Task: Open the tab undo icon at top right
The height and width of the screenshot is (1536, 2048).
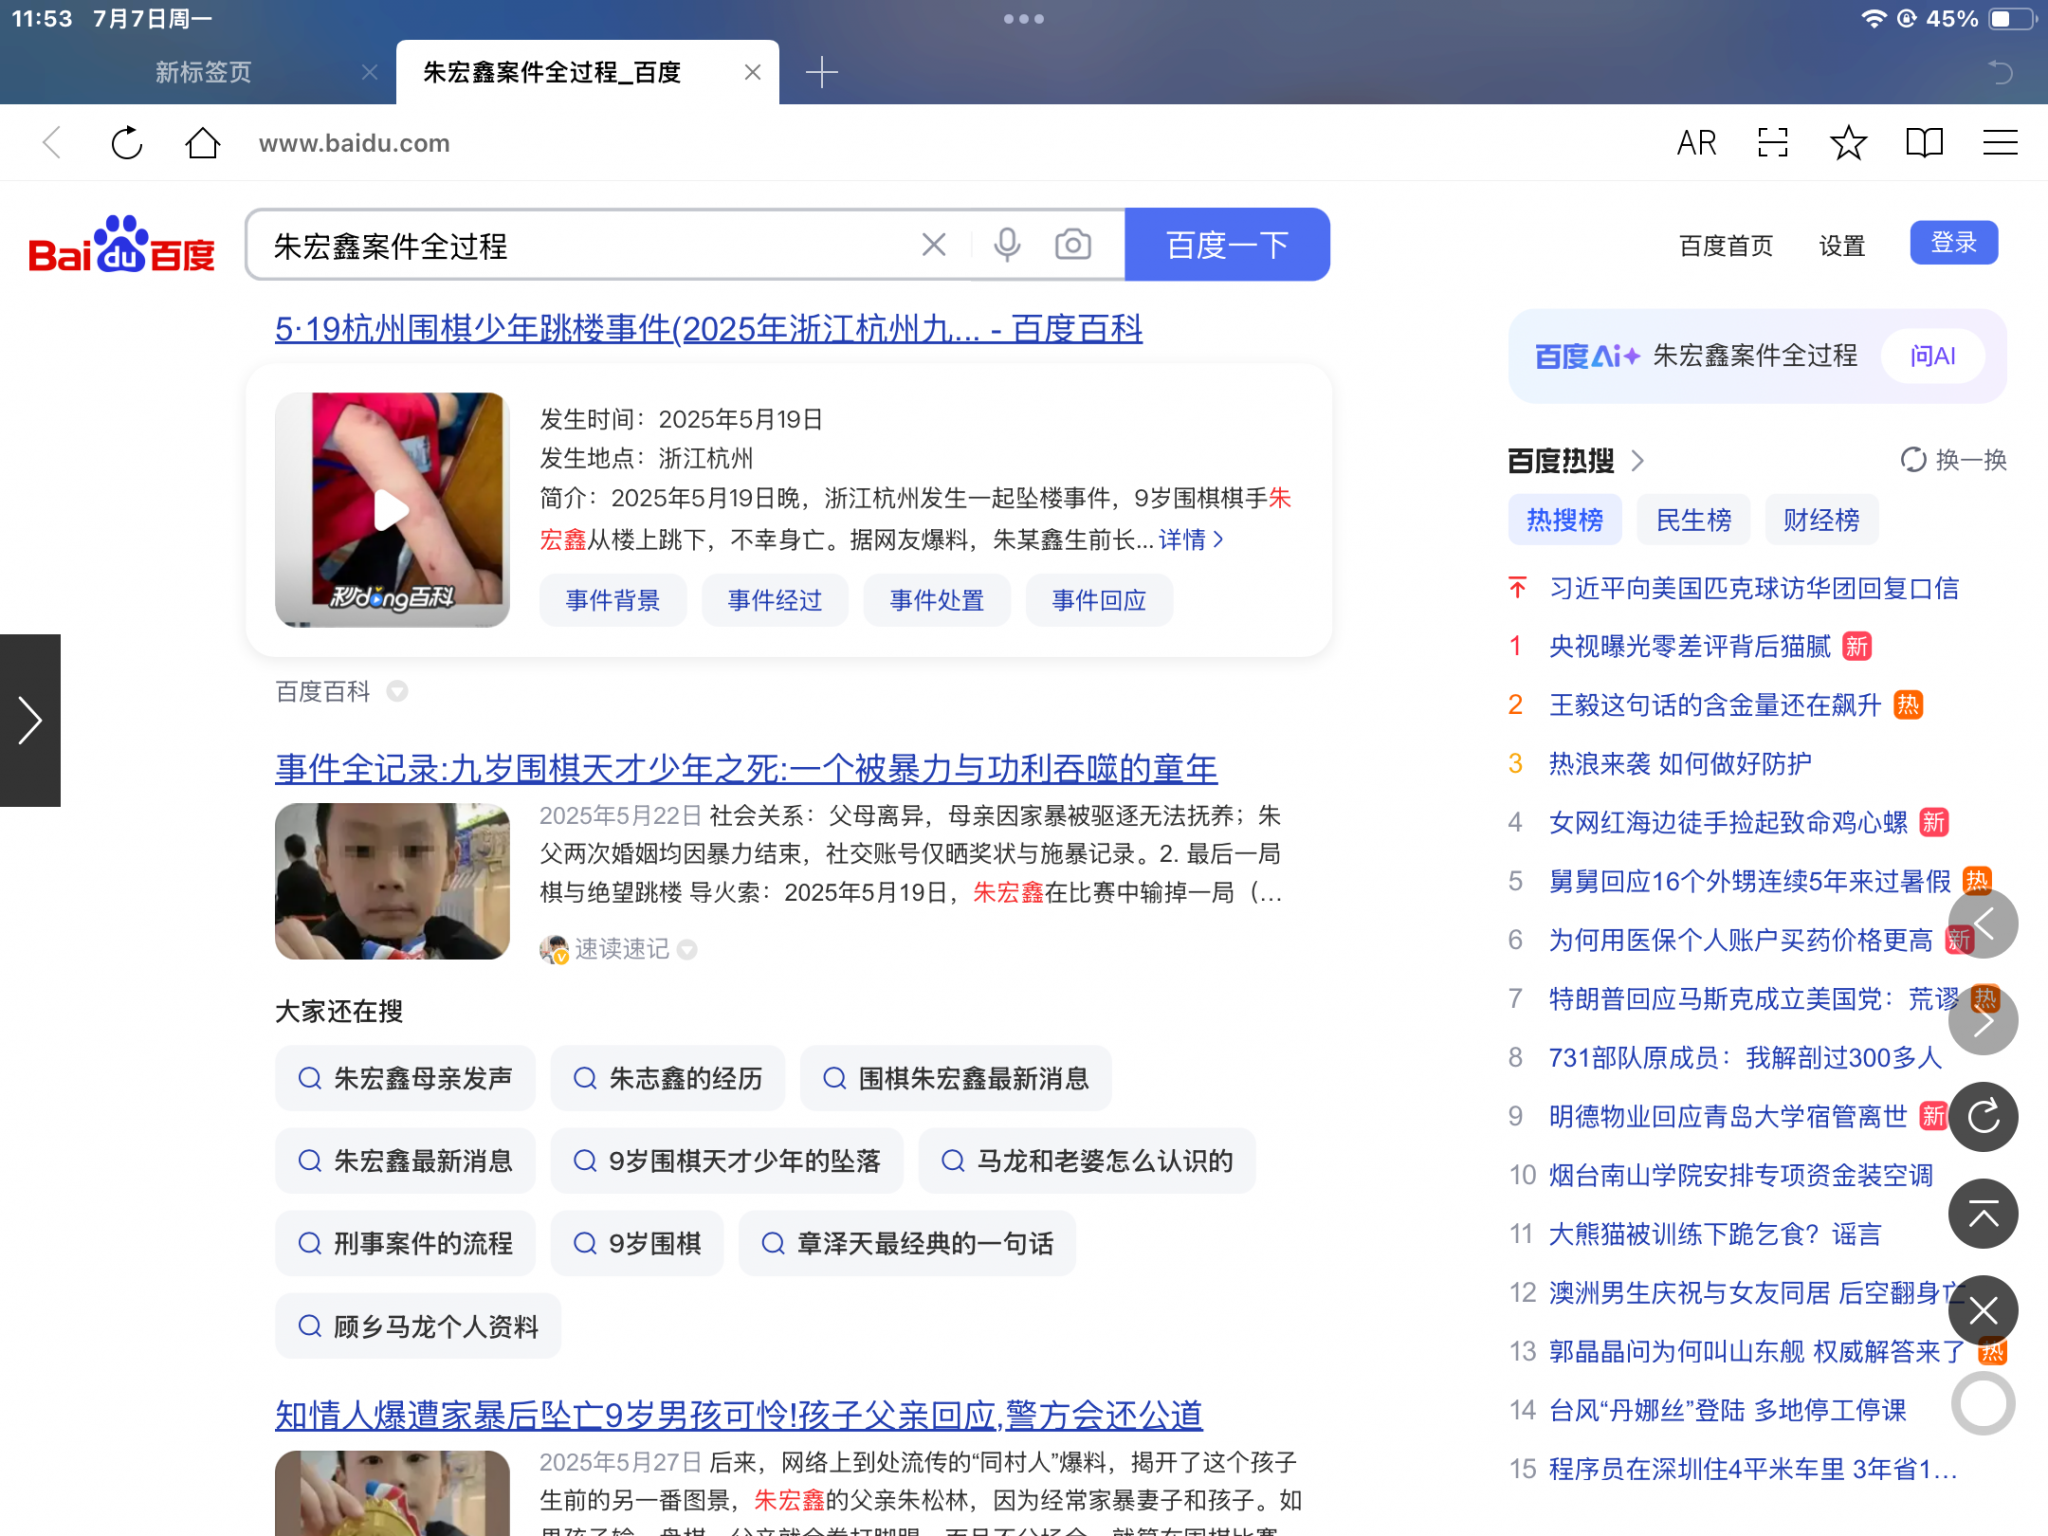Action: click(2000, 72)
